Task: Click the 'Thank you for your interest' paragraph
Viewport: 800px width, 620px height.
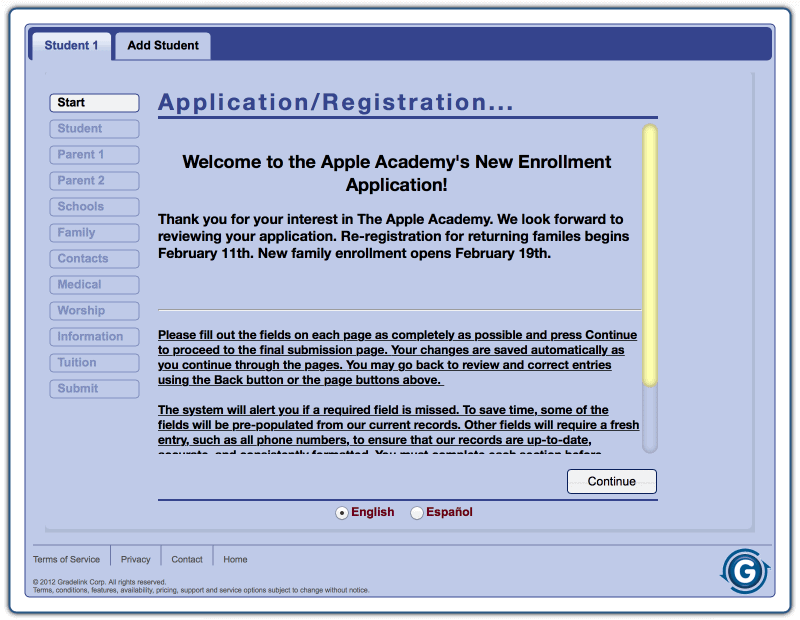Action: point(393,236)
